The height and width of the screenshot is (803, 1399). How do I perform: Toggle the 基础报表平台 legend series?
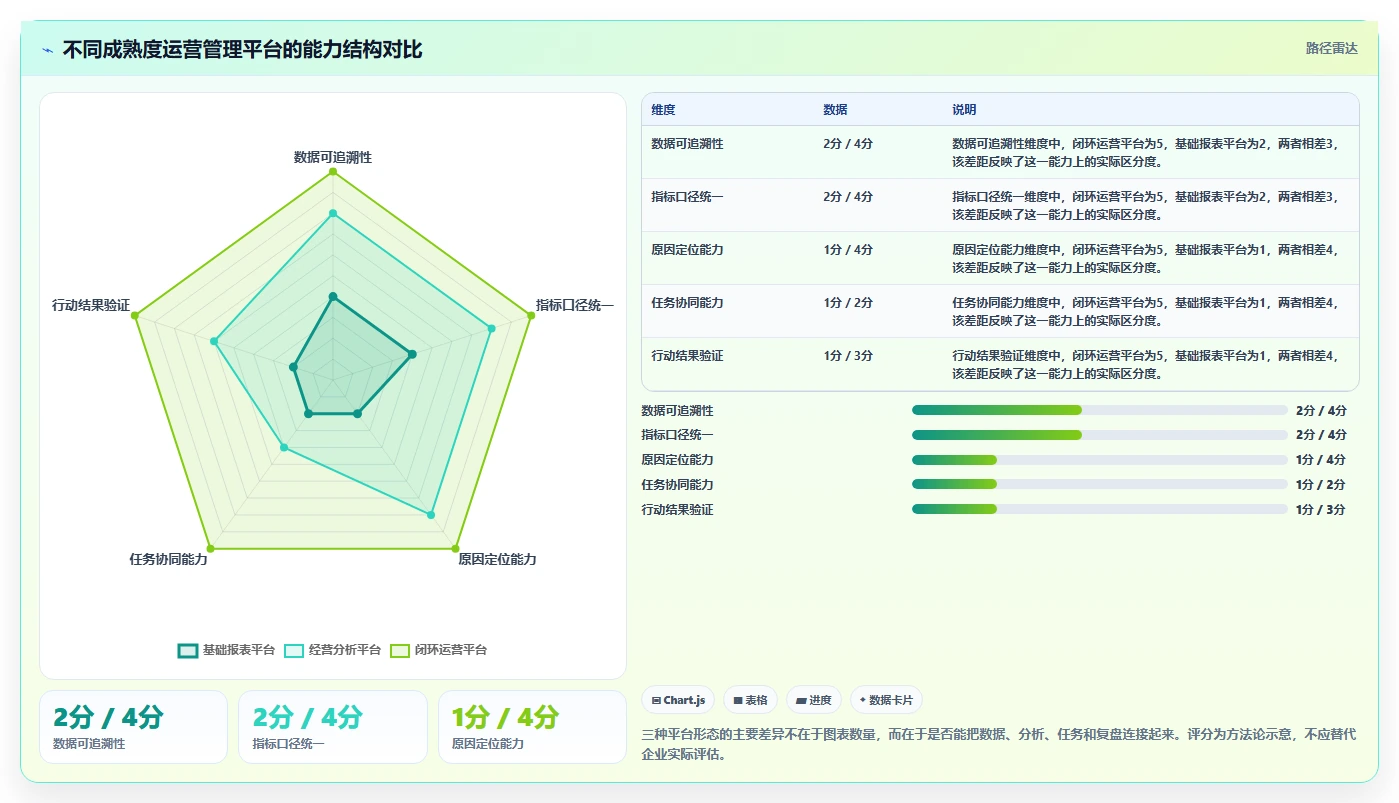[x=226, y=650]
